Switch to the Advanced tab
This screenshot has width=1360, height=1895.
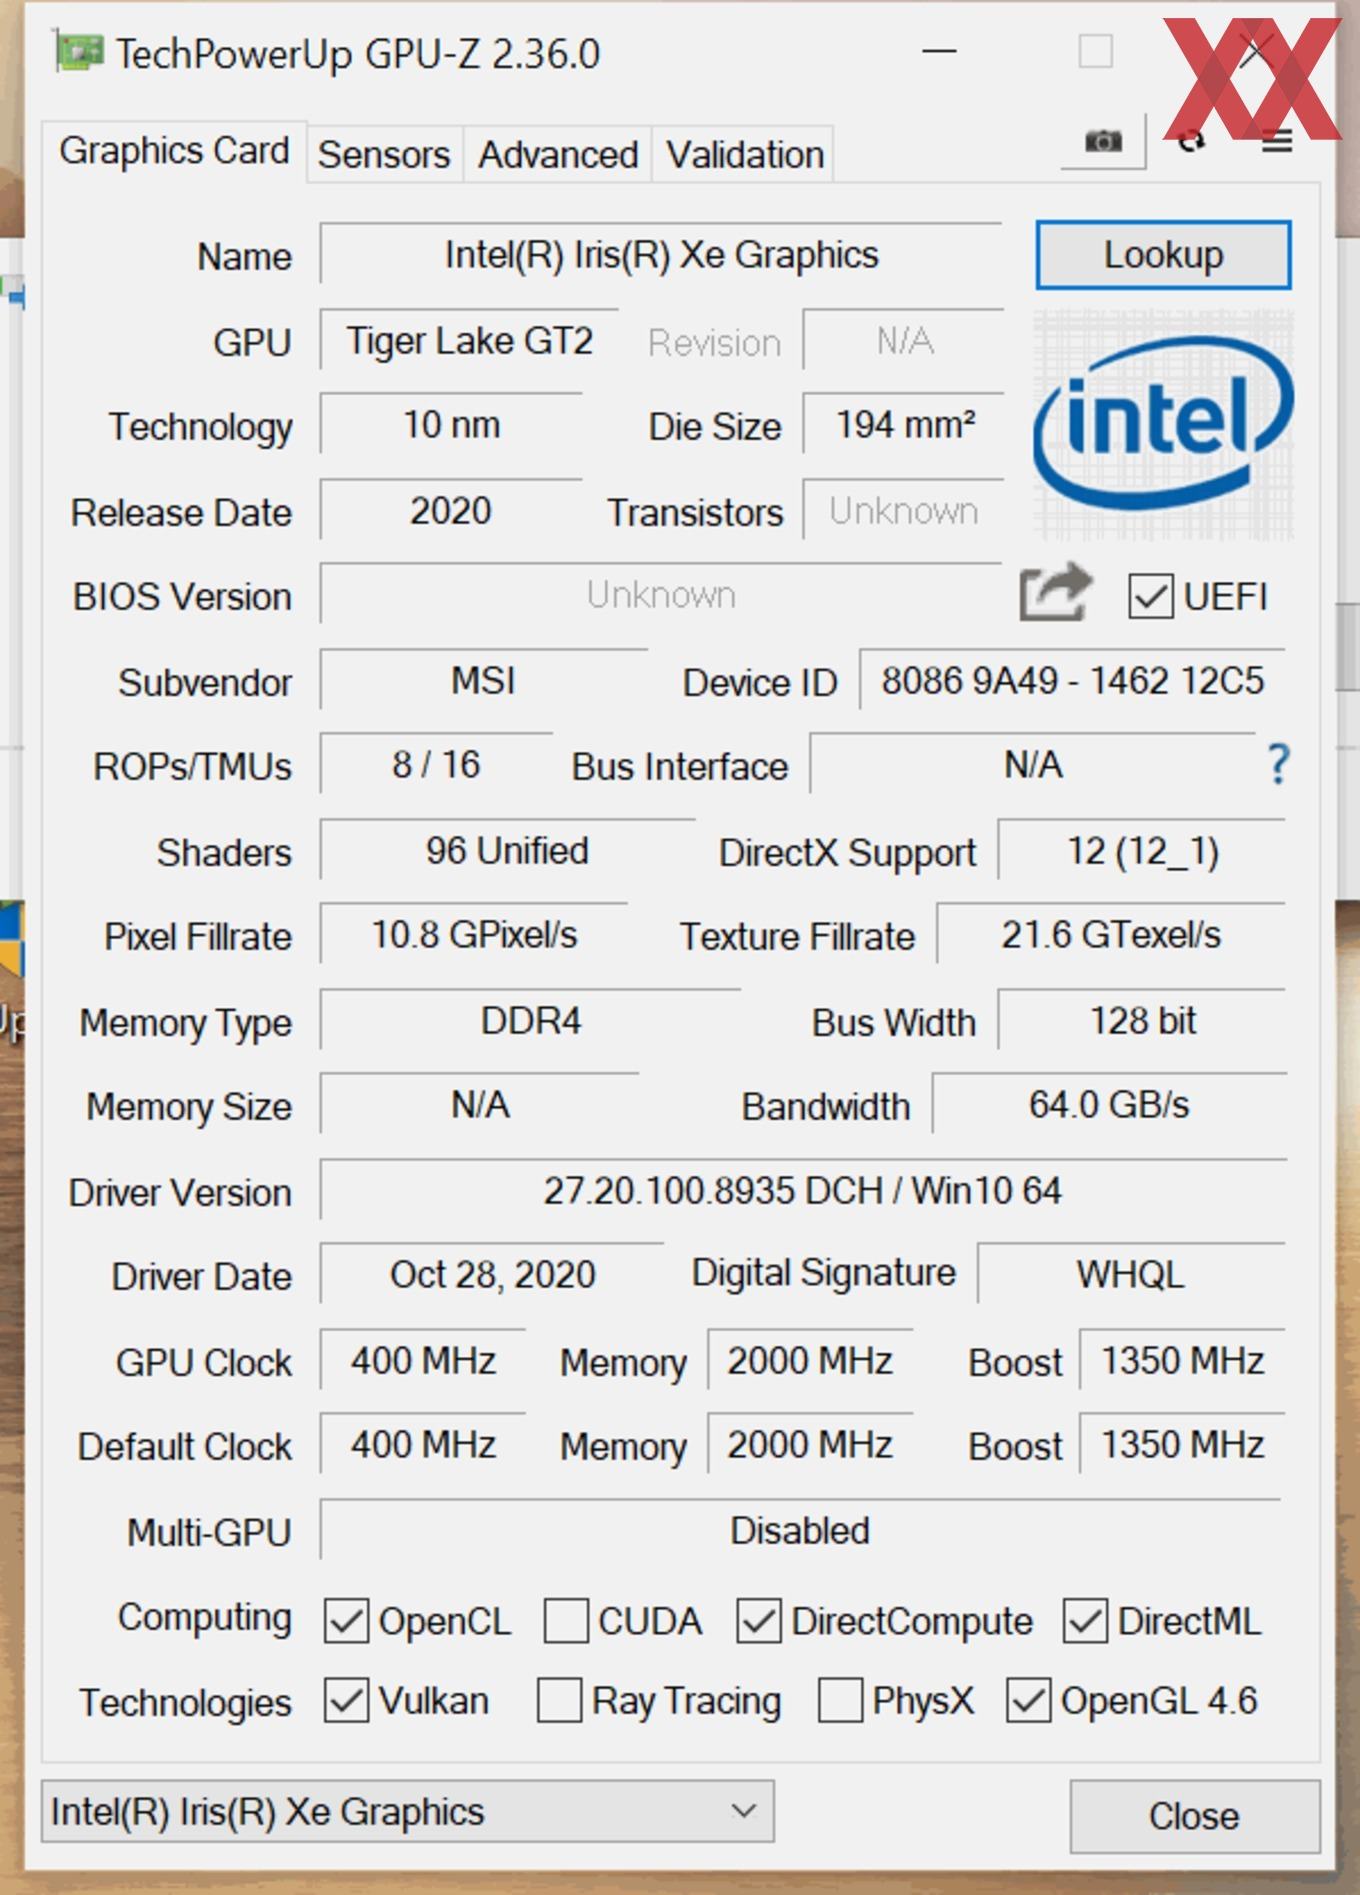pos(558,155)
